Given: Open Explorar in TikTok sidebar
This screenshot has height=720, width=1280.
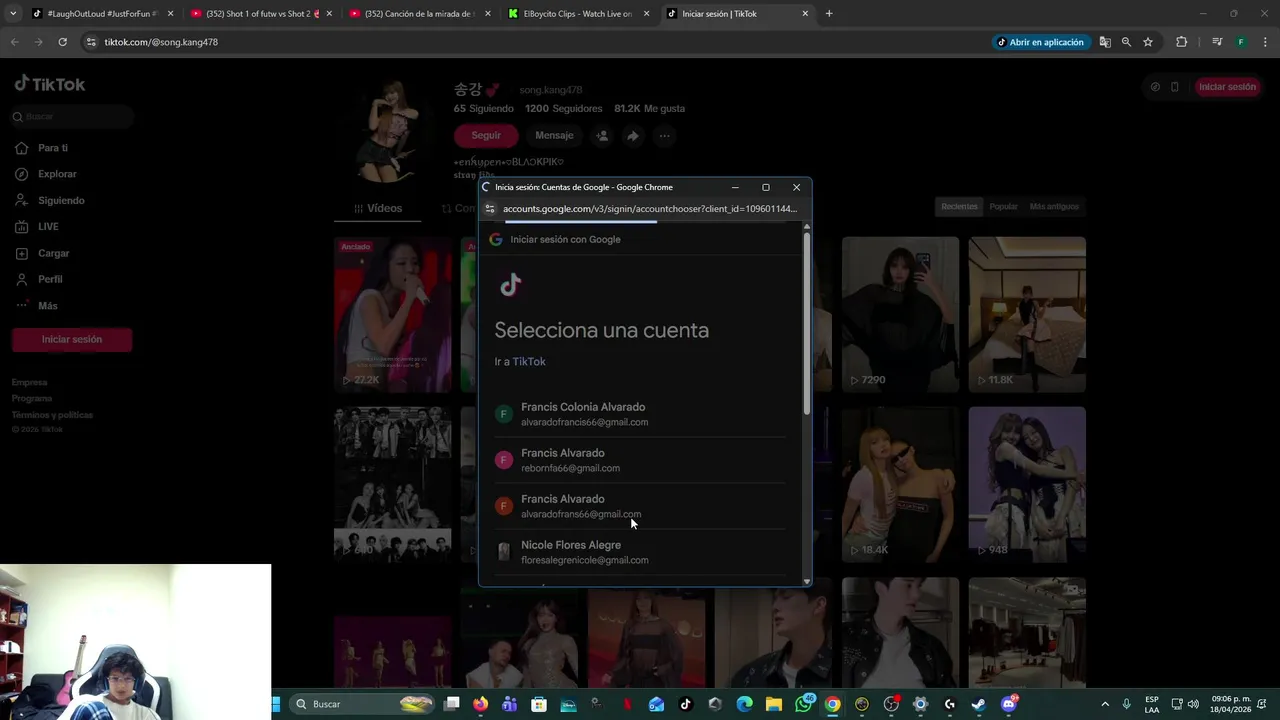Looking at the screenshot, I should coord(57,174).
